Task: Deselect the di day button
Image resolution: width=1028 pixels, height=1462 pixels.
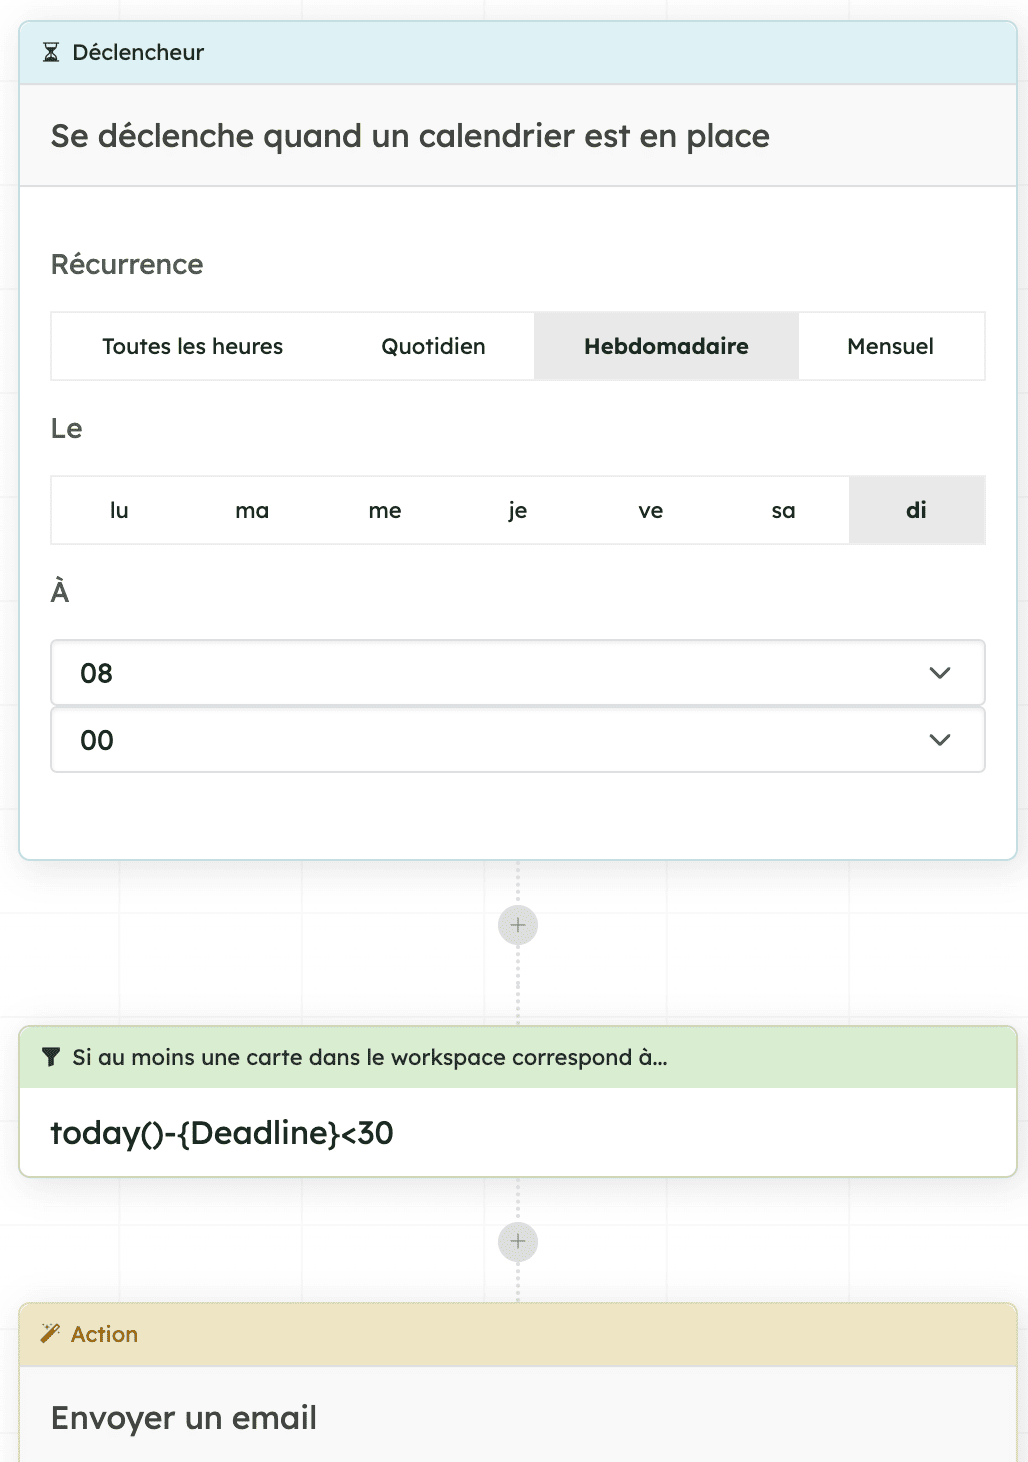Action: 916,510
